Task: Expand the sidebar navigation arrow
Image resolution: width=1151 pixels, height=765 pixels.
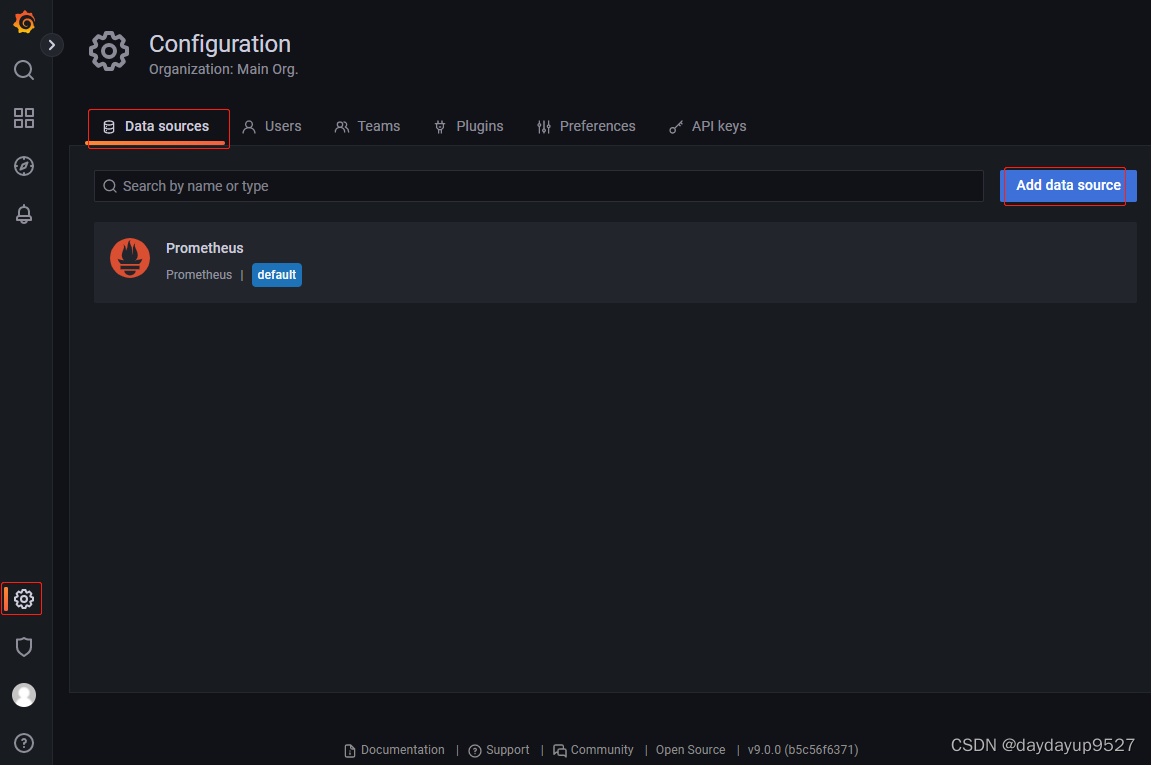Action: point(52,45)
